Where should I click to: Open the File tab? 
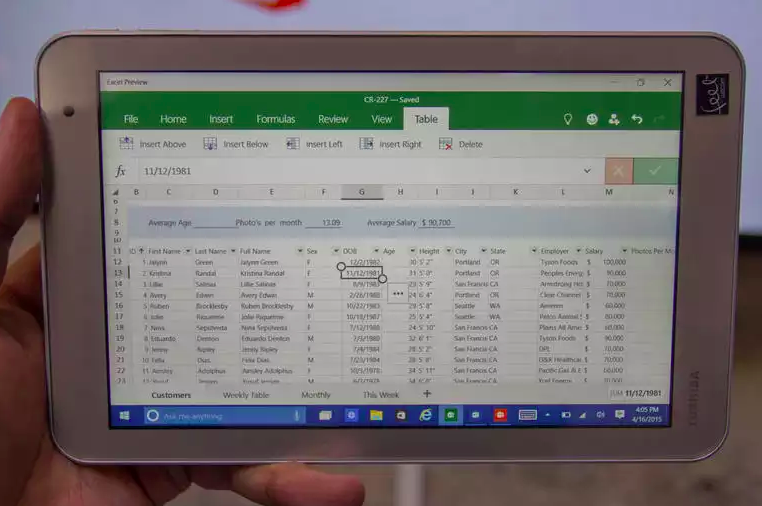(131, 119)
